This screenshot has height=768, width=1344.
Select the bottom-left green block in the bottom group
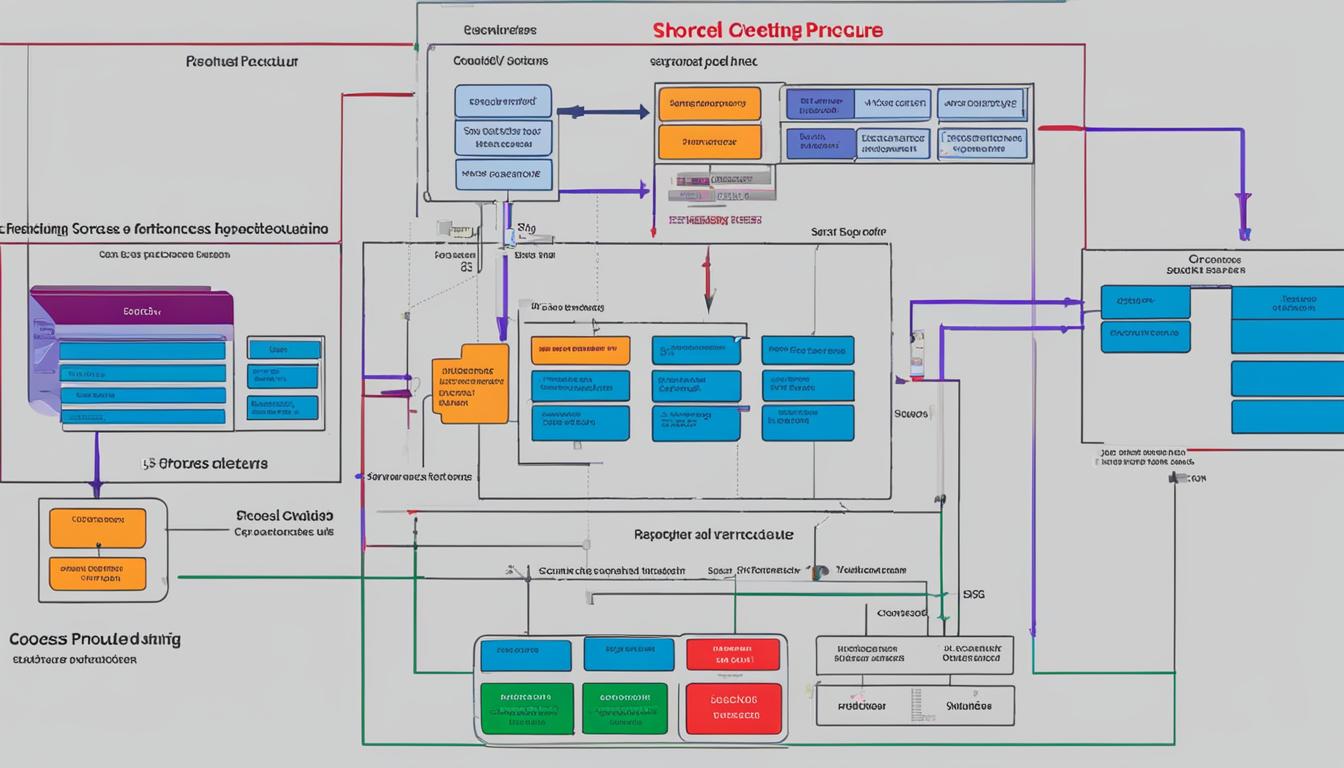click(526, 708)
